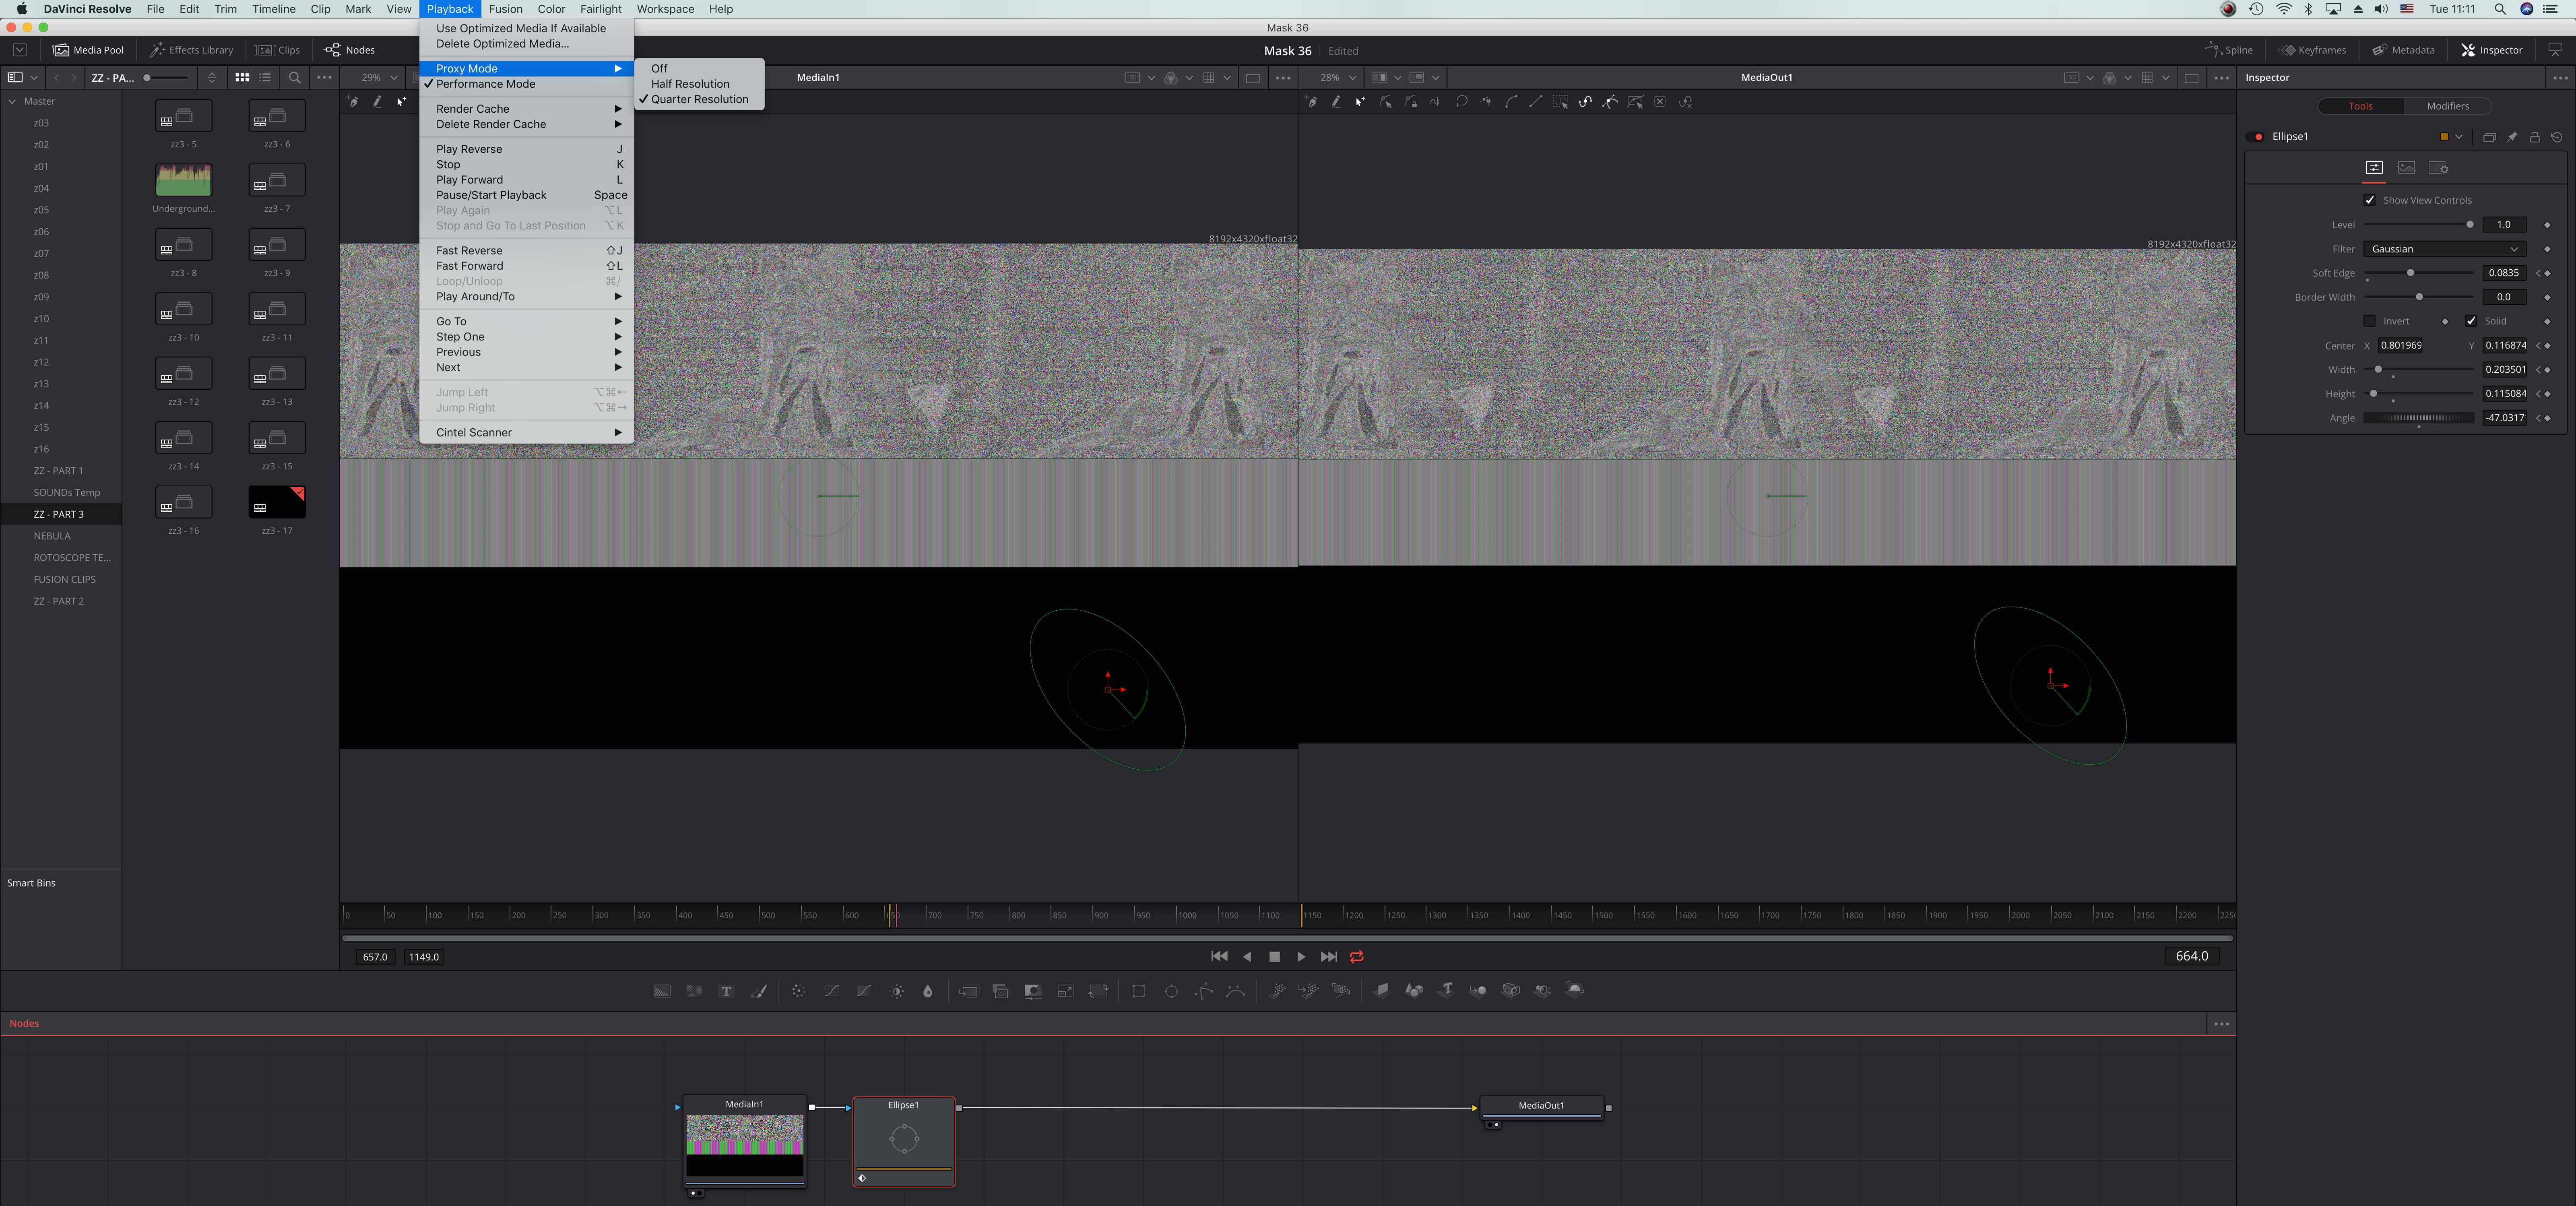
Task: Add a Background node from the toolbar
Action: (x=662, y=991)
